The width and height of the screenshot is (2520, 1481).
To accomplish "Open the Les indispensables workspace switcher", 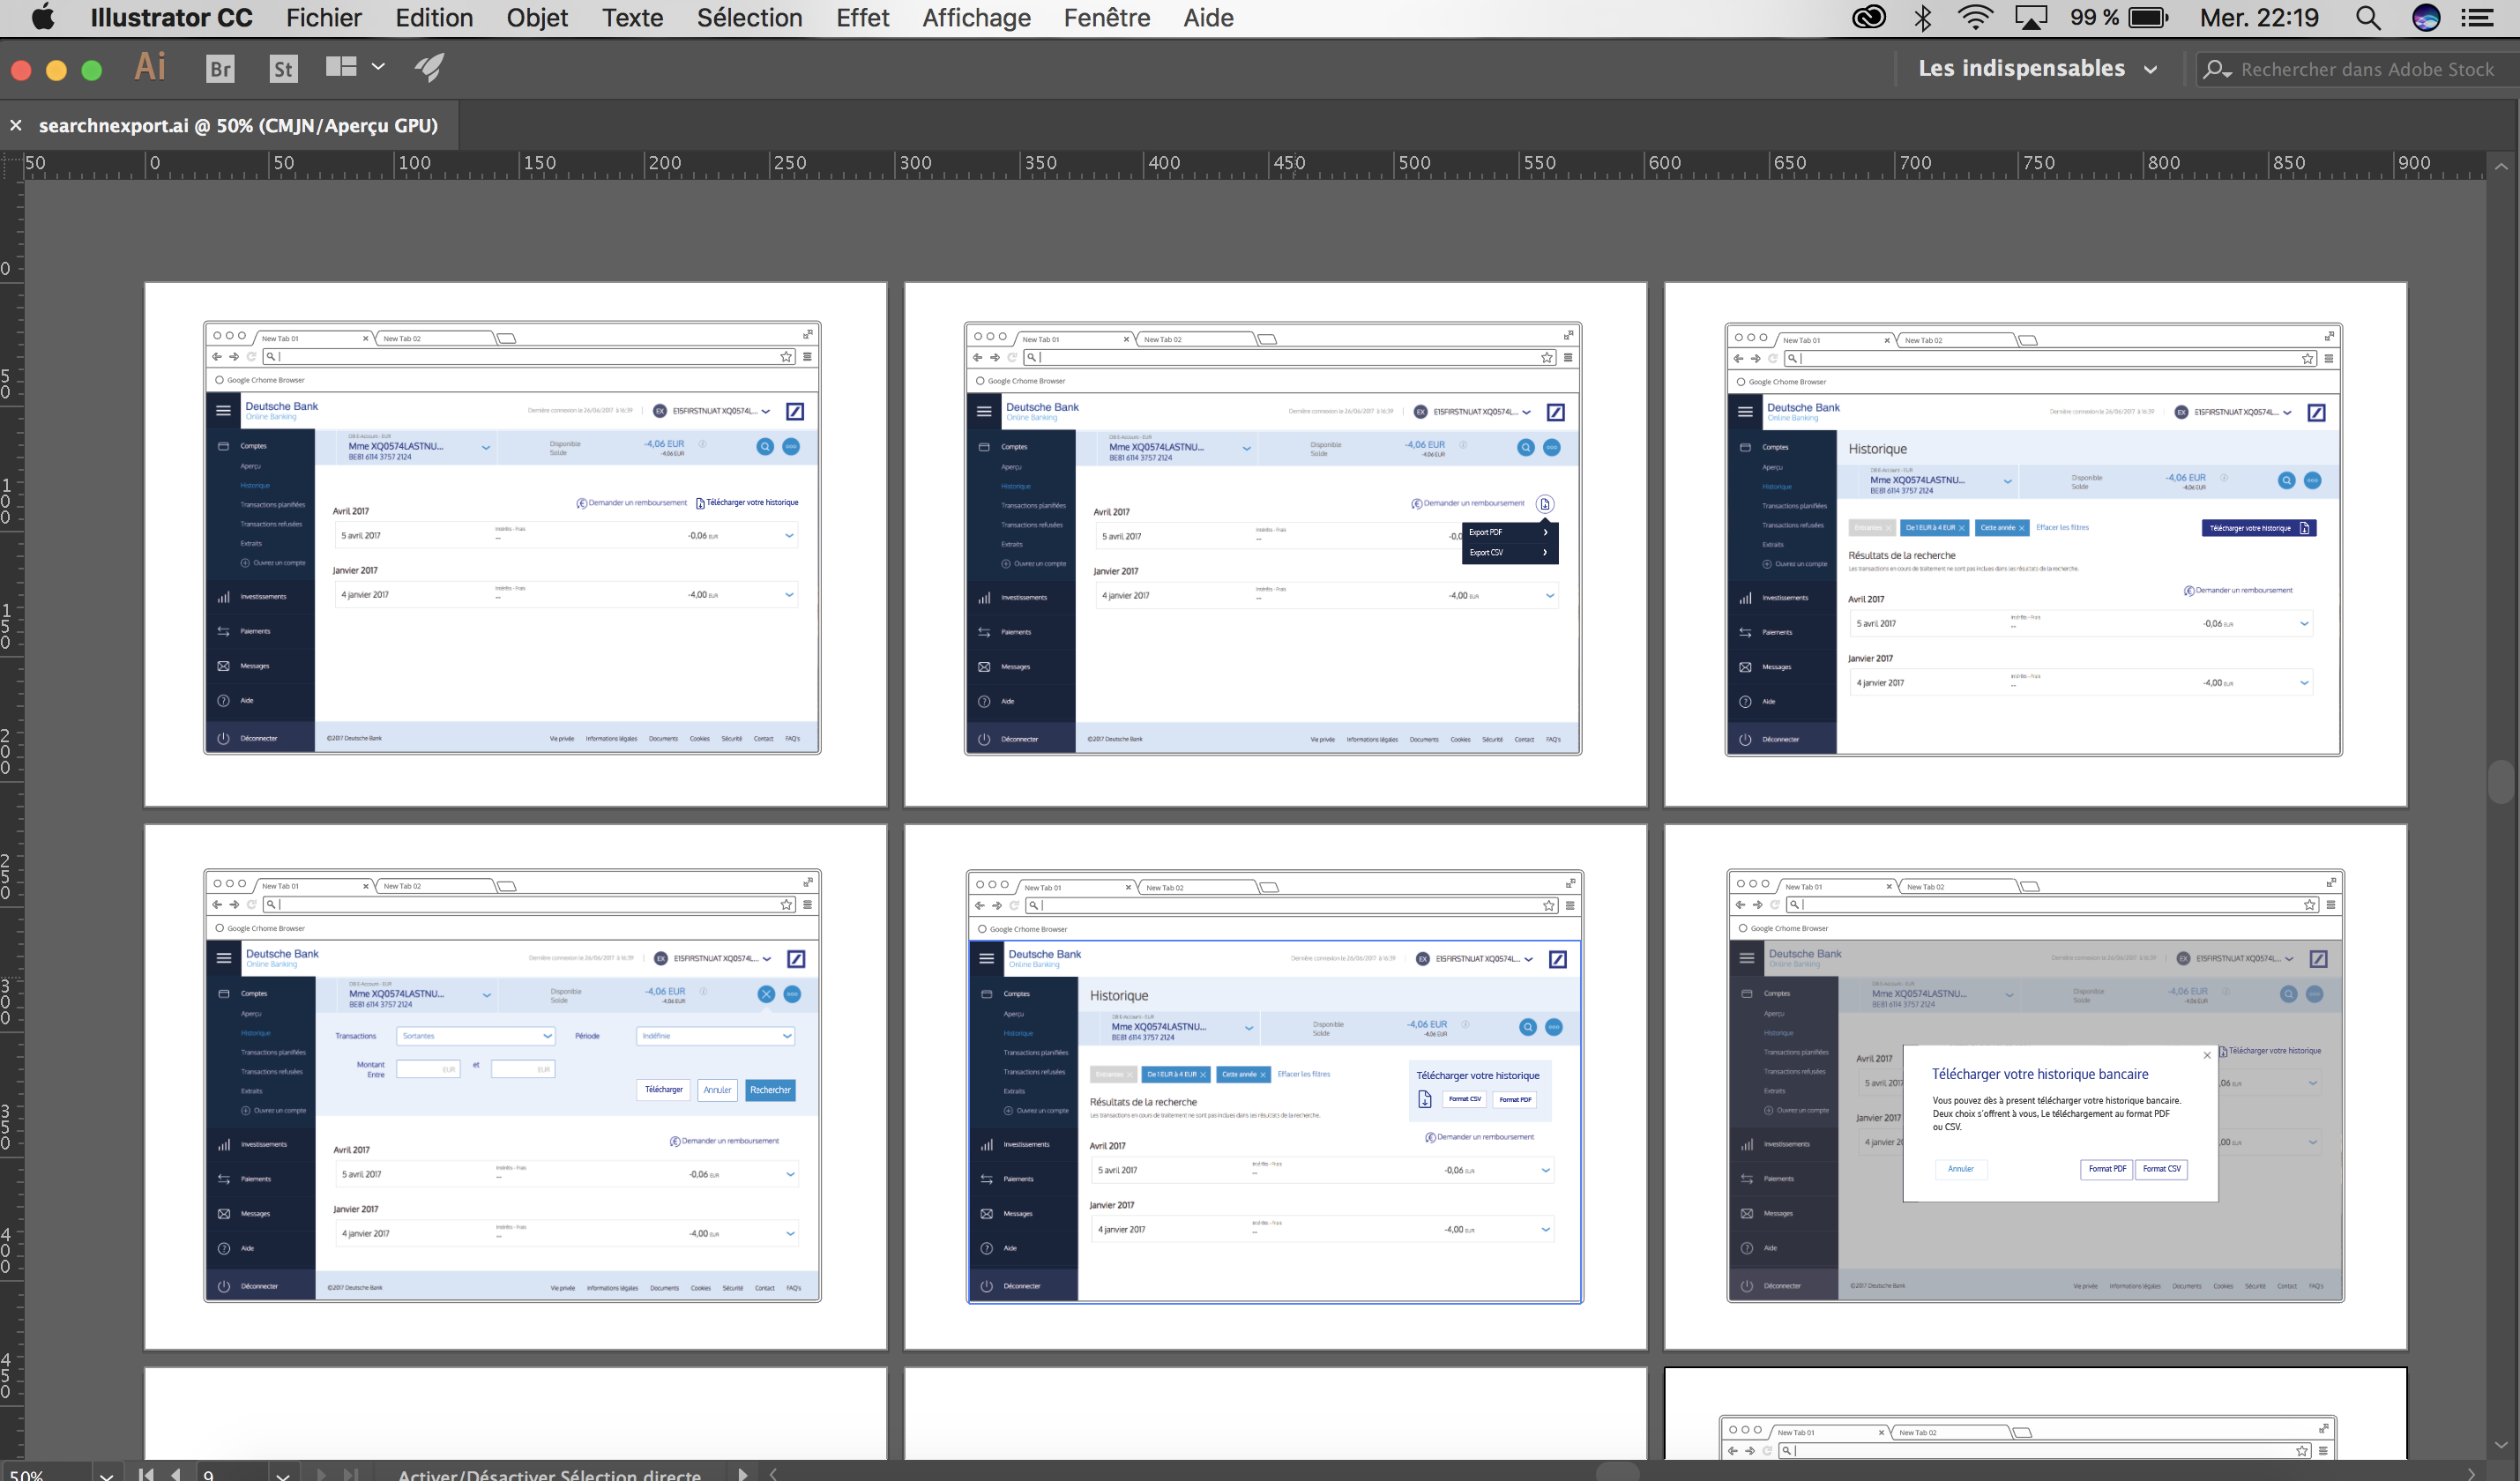I will pyautogui.click(x=2037, y=68).
